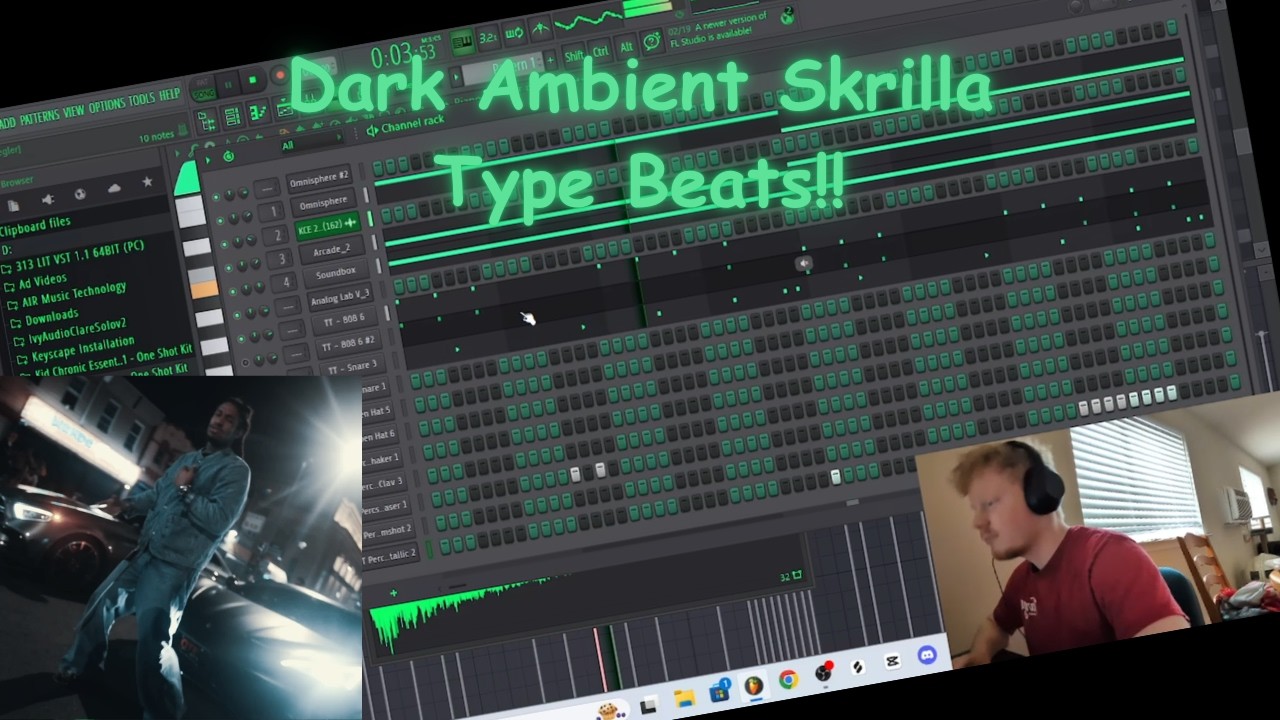Click the Alt modifier button

[626, 47]
